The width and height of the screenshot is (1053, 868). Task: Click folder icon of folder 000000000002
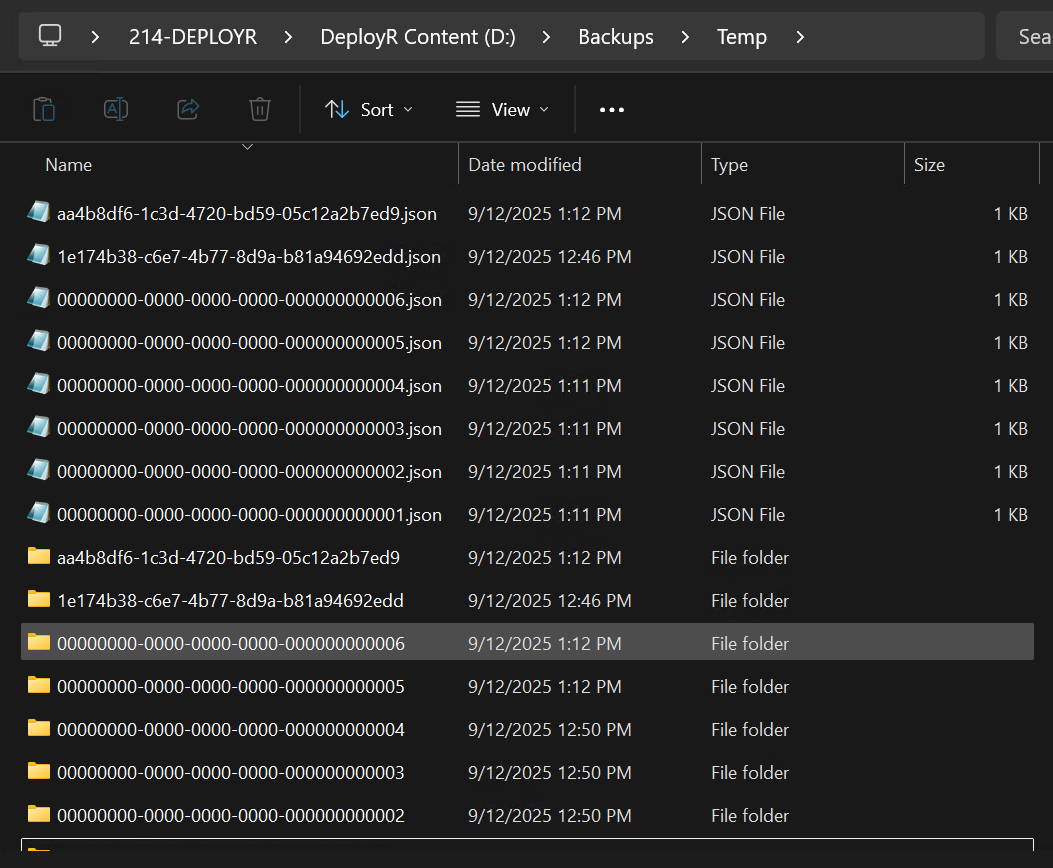point(39,814)
